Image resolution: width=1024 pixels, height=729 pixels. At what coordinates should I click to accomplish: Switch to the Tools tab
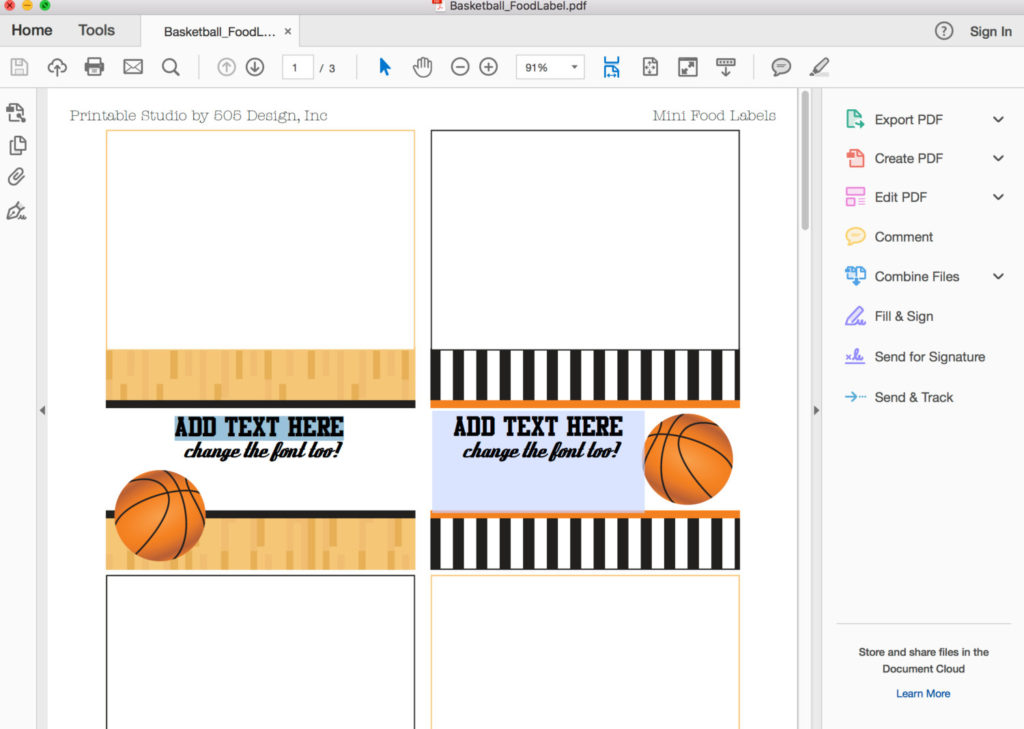click(96, 30)
